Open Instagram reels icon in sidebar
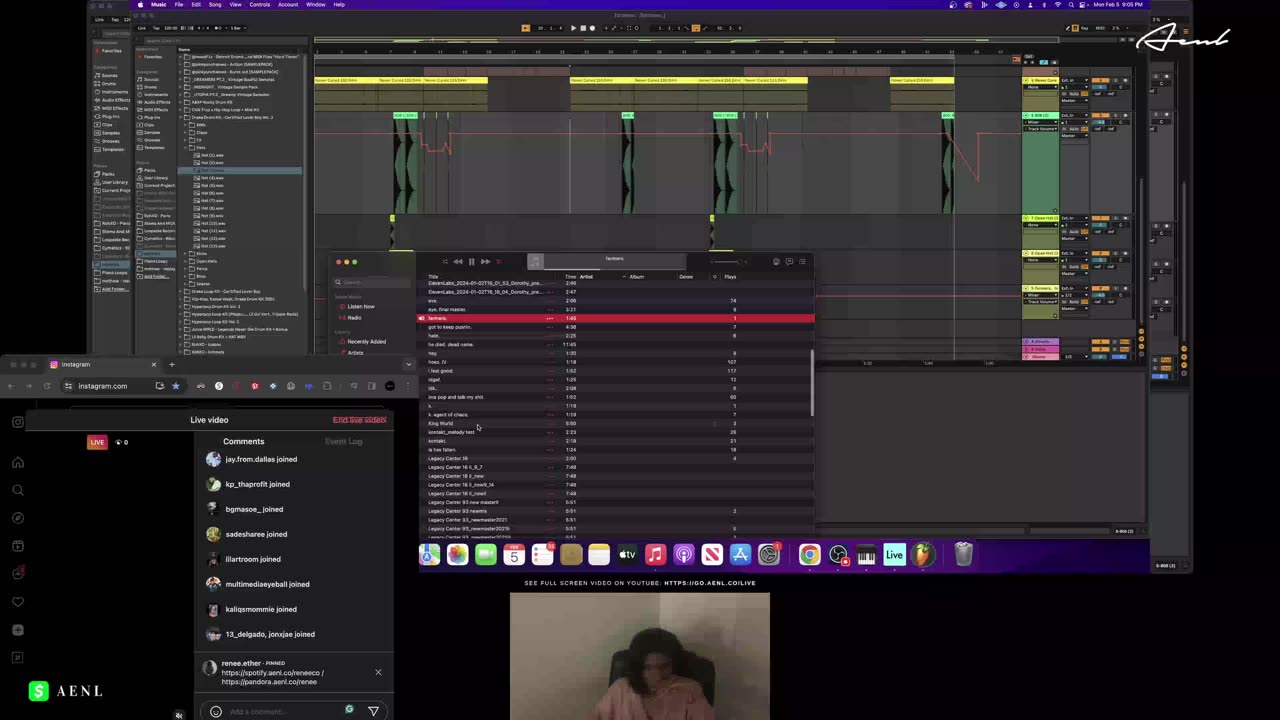The height and width of the screenshot is (720, 1280). [x=17, y=546]
